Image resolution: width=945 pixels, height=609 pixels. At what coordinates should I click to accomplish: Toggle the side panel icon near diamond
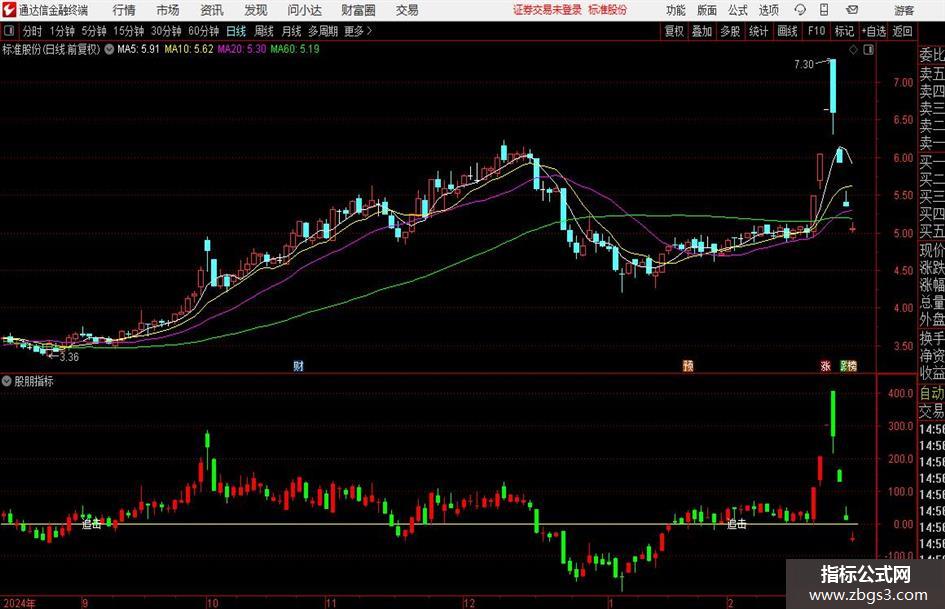pos(868,50)
